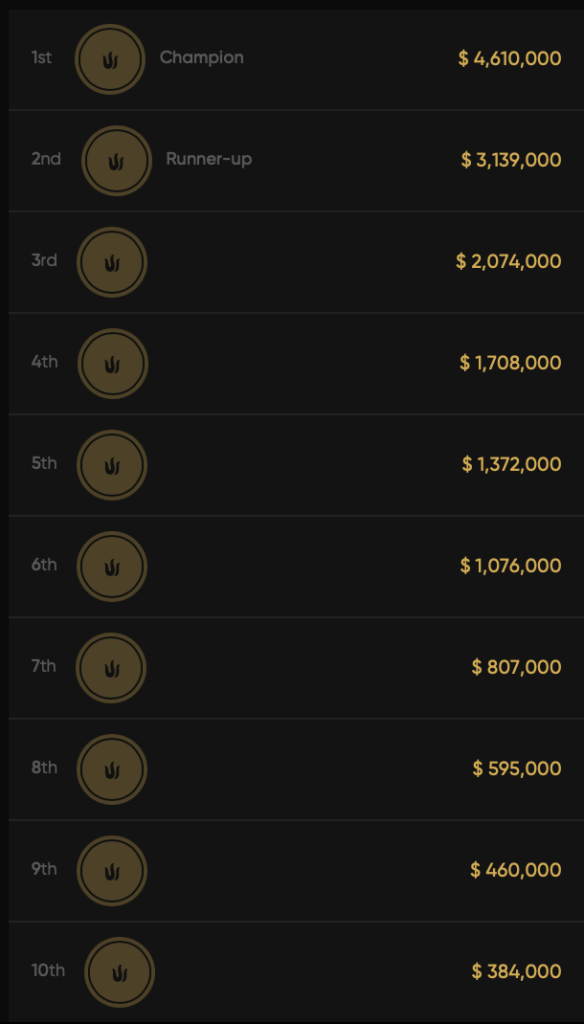This screenshot has height=1024, width=584.
Task: Select the 5th place chip icon
Action: pos(112,465)
